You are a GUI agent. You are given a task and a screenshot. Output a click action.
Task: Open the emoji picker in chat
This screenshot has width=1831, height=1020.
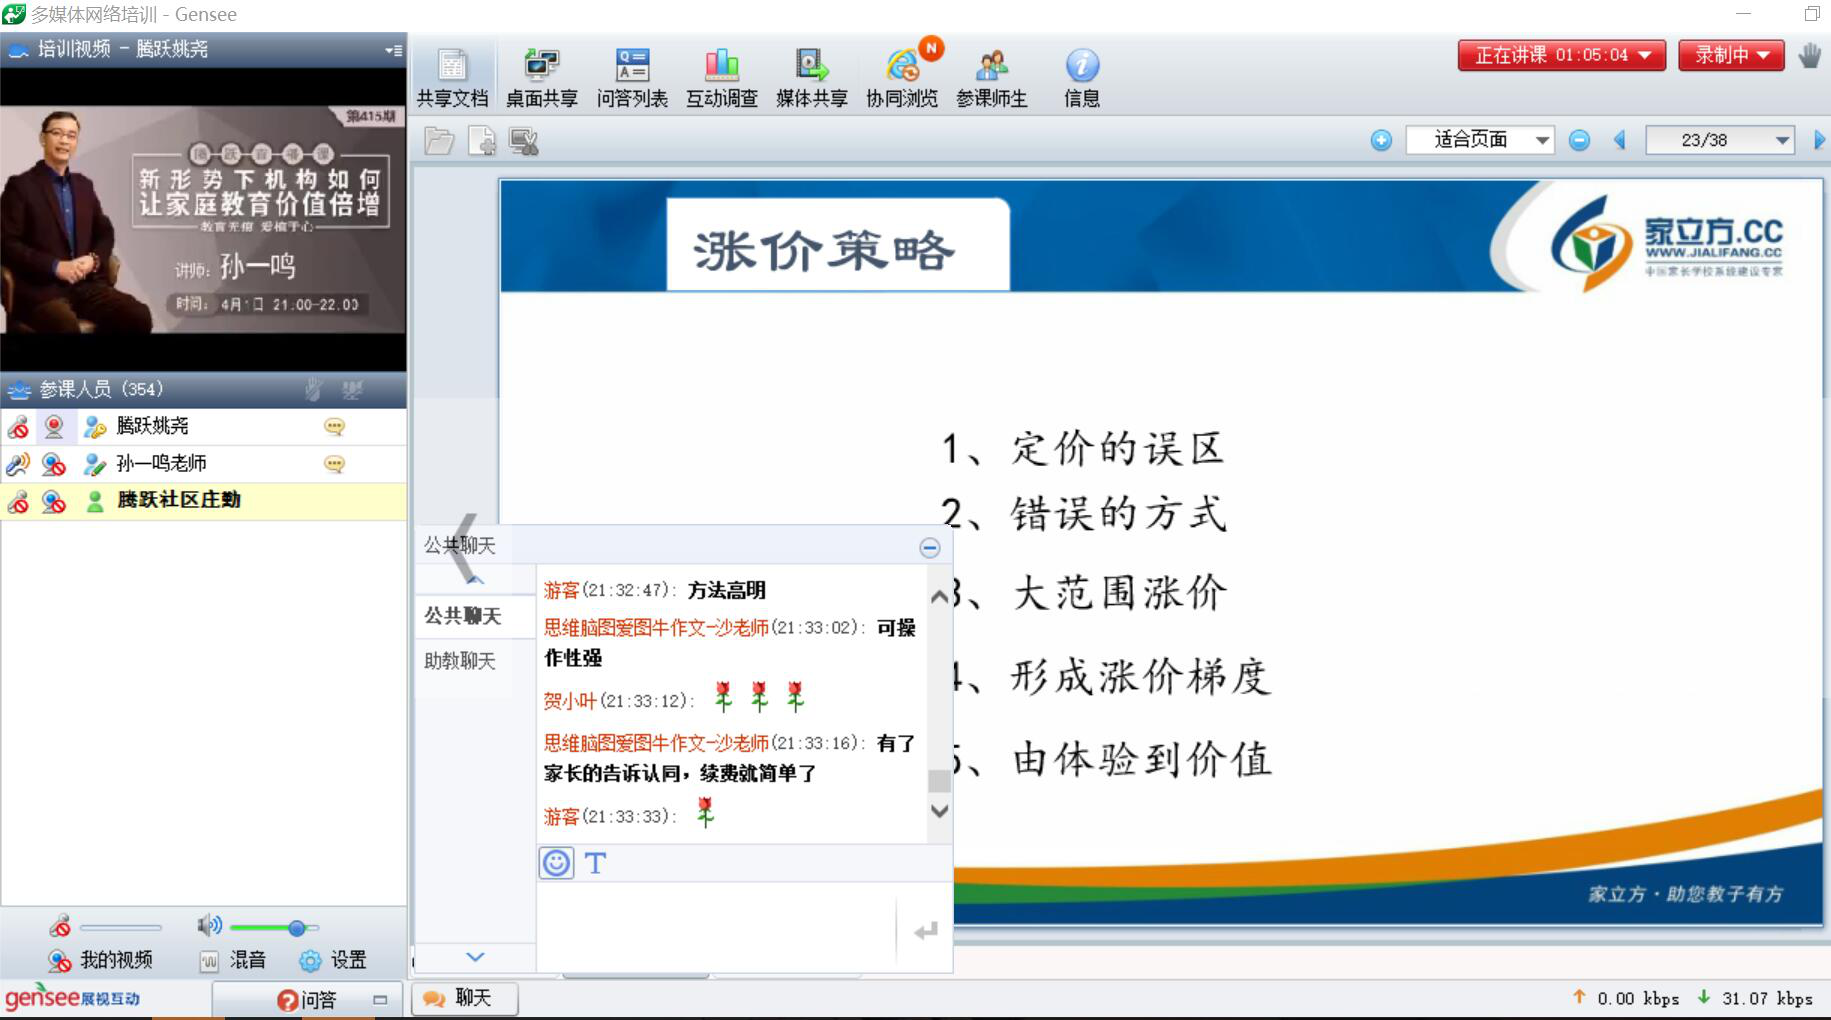click(557, 863)
